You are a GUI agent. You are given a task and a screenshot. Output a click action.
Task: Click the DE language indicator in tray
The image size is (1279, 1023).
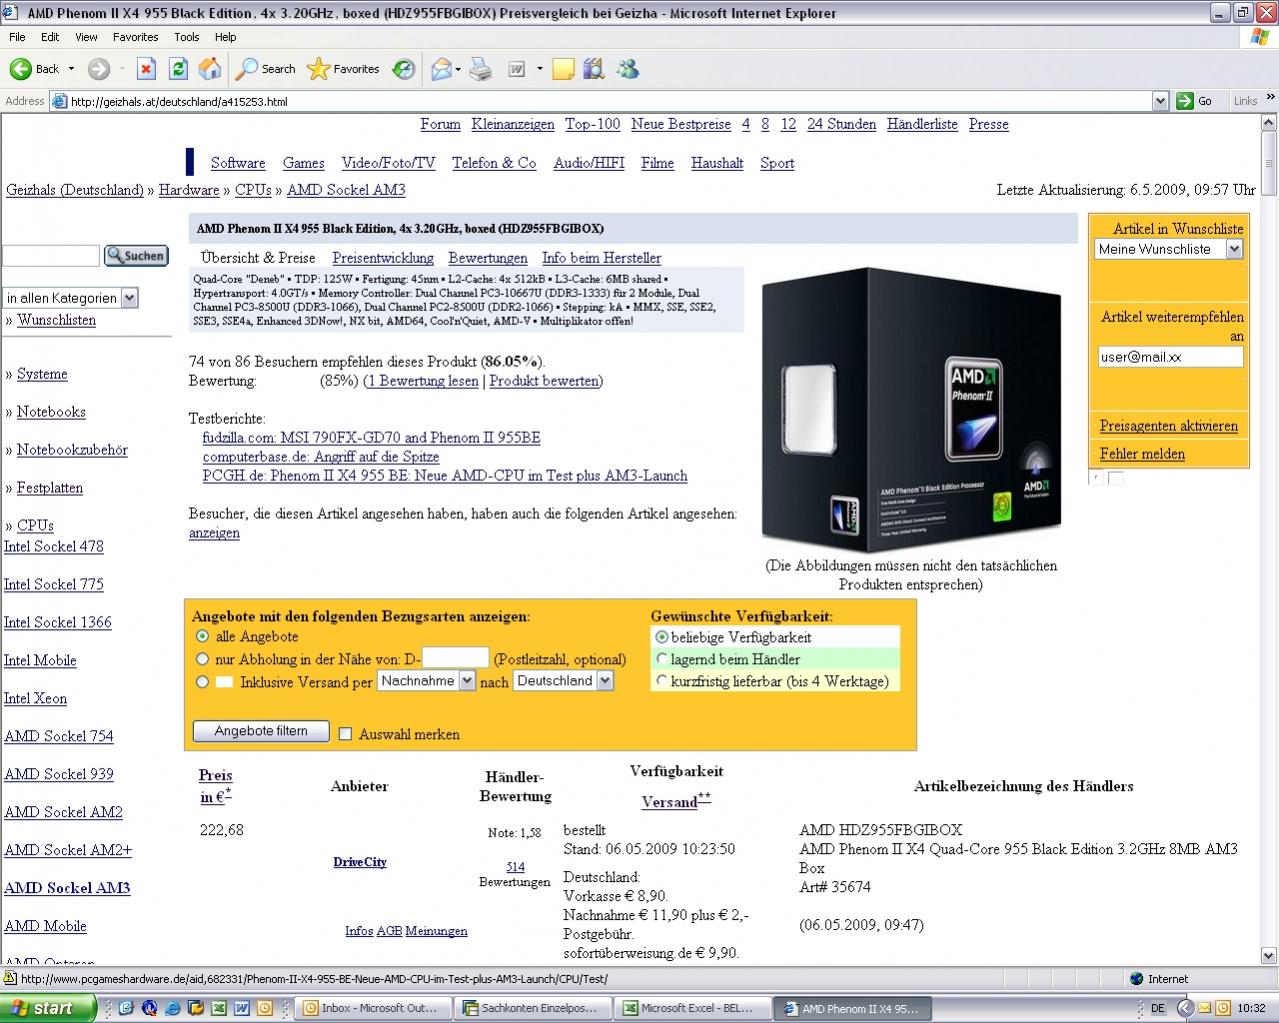click(1158, 1008)
